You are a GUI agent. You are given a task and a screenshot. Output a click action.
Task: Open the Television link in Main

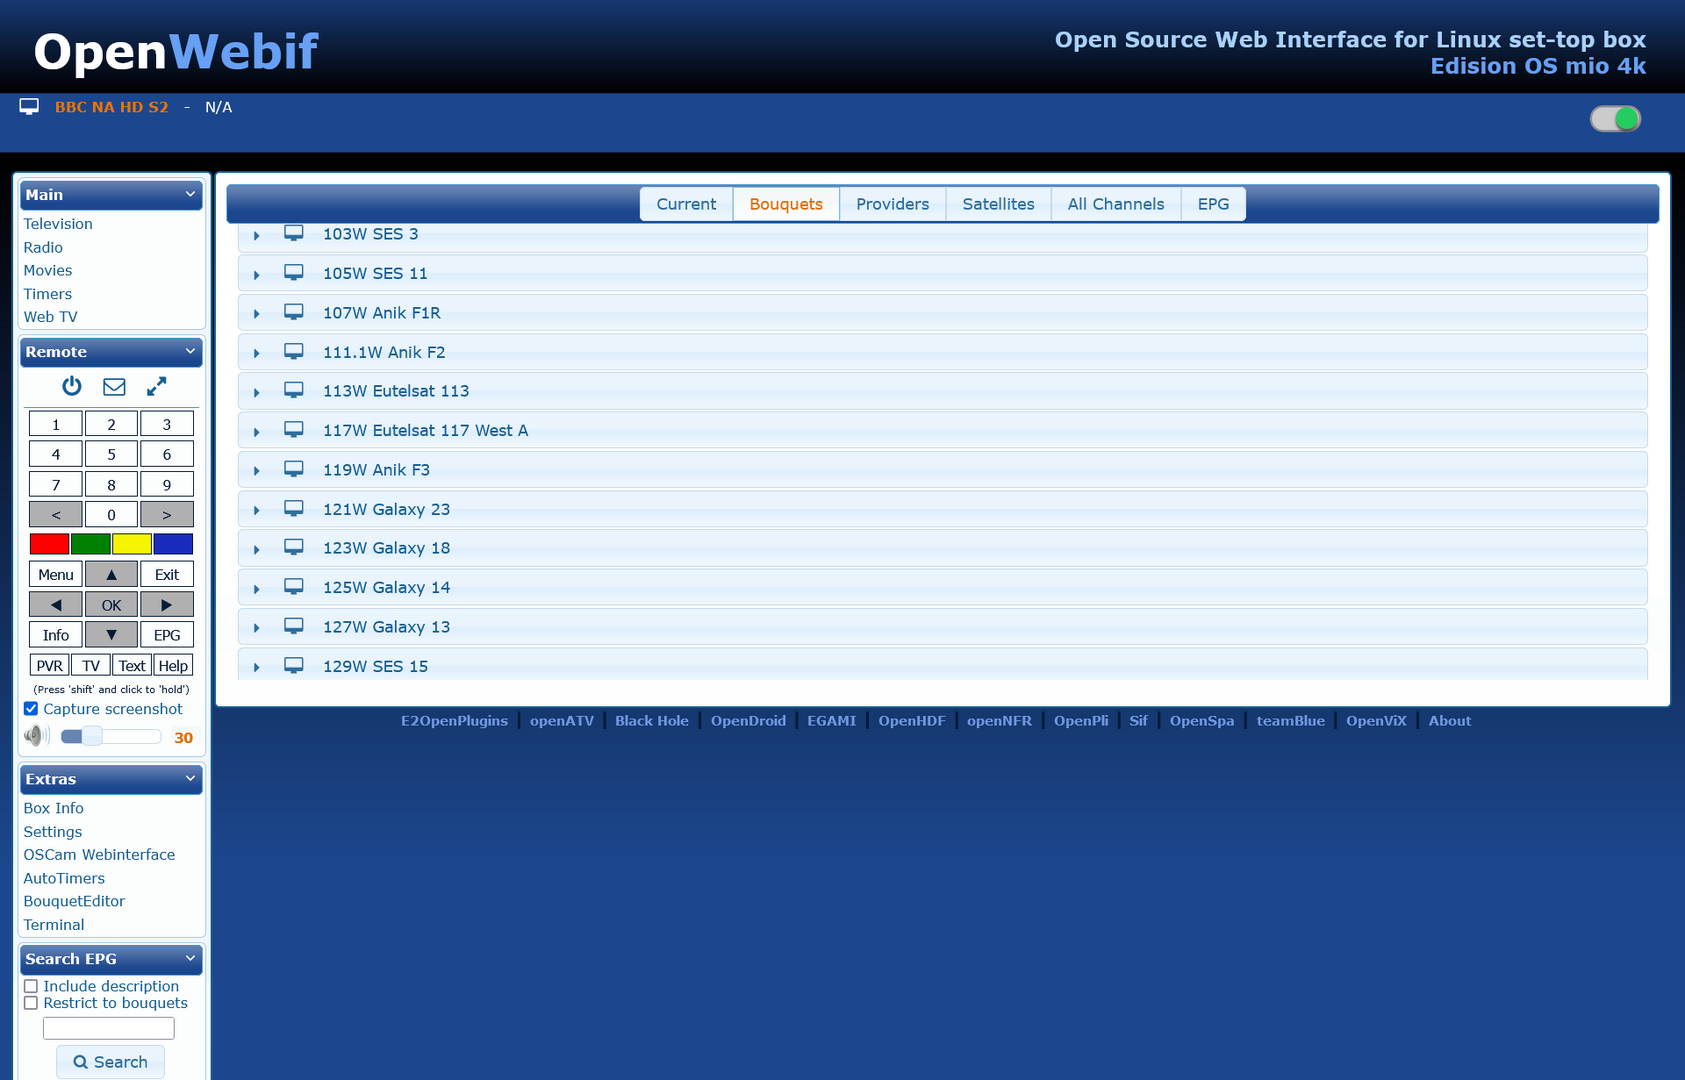(58, 224)
